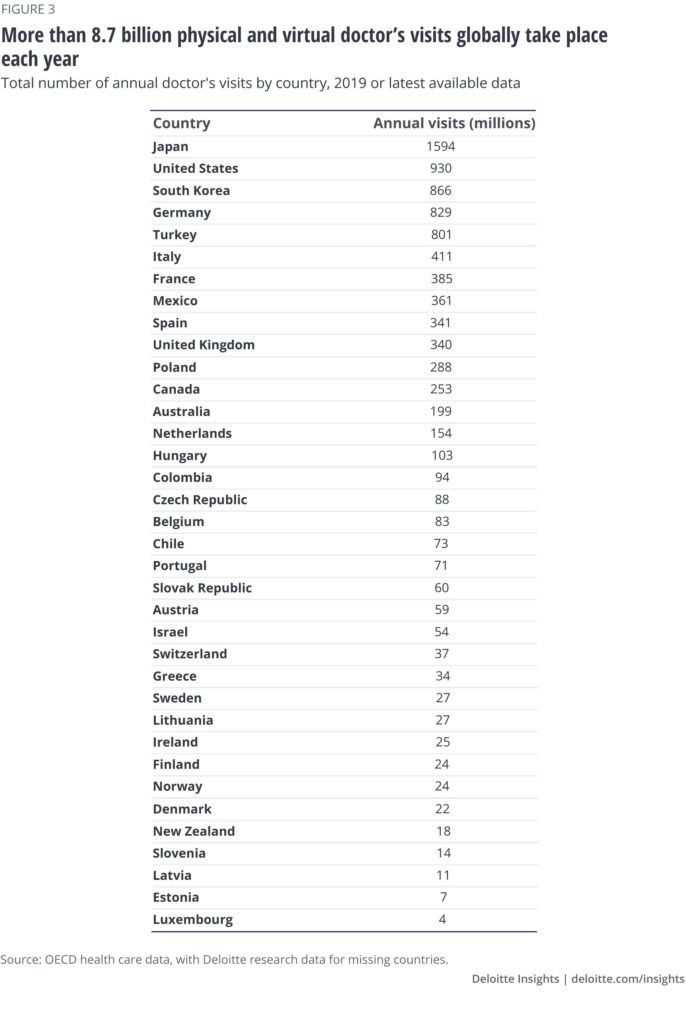Click the Country column header
Viewport: 686px width, 1024px height.
(182, 123)
